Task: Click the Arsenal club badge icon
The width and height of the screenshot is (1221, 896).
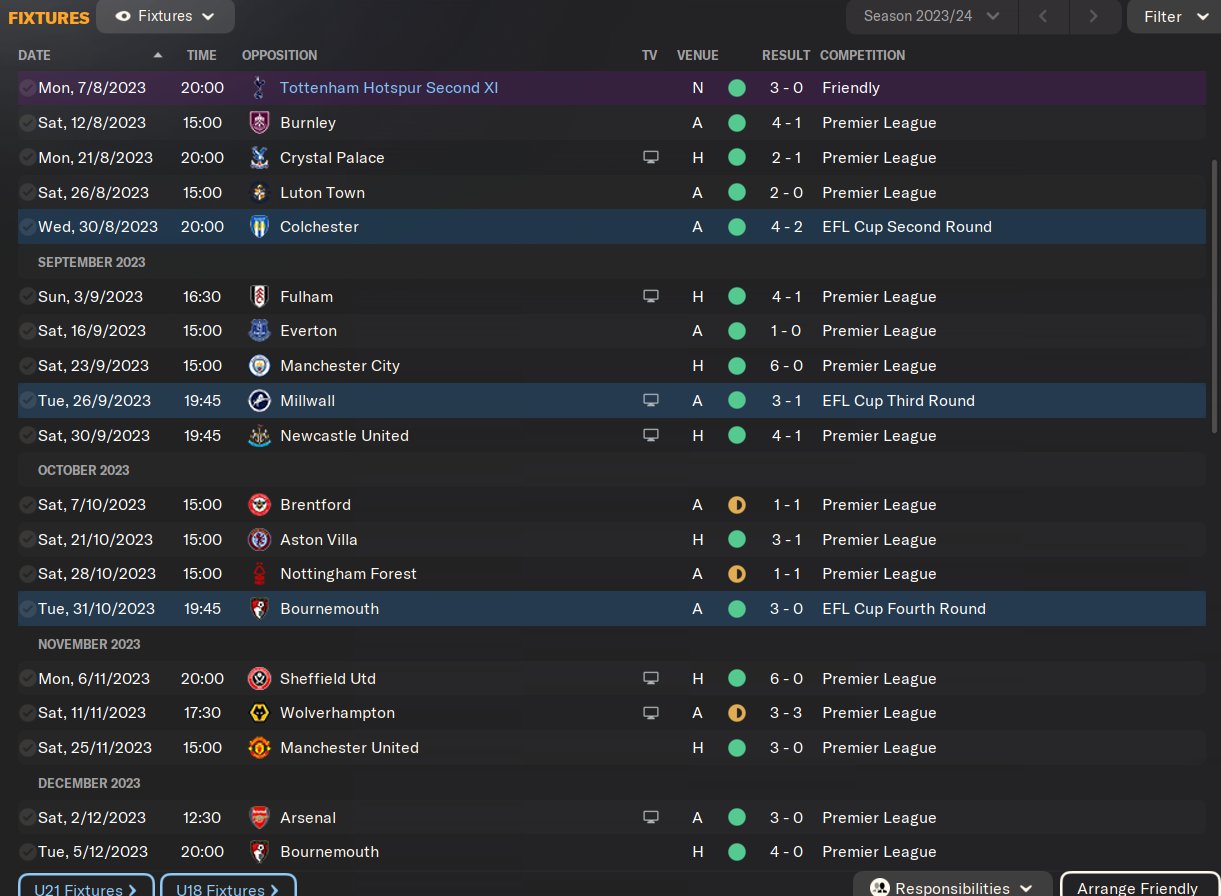Action: [x=259, y=818]
